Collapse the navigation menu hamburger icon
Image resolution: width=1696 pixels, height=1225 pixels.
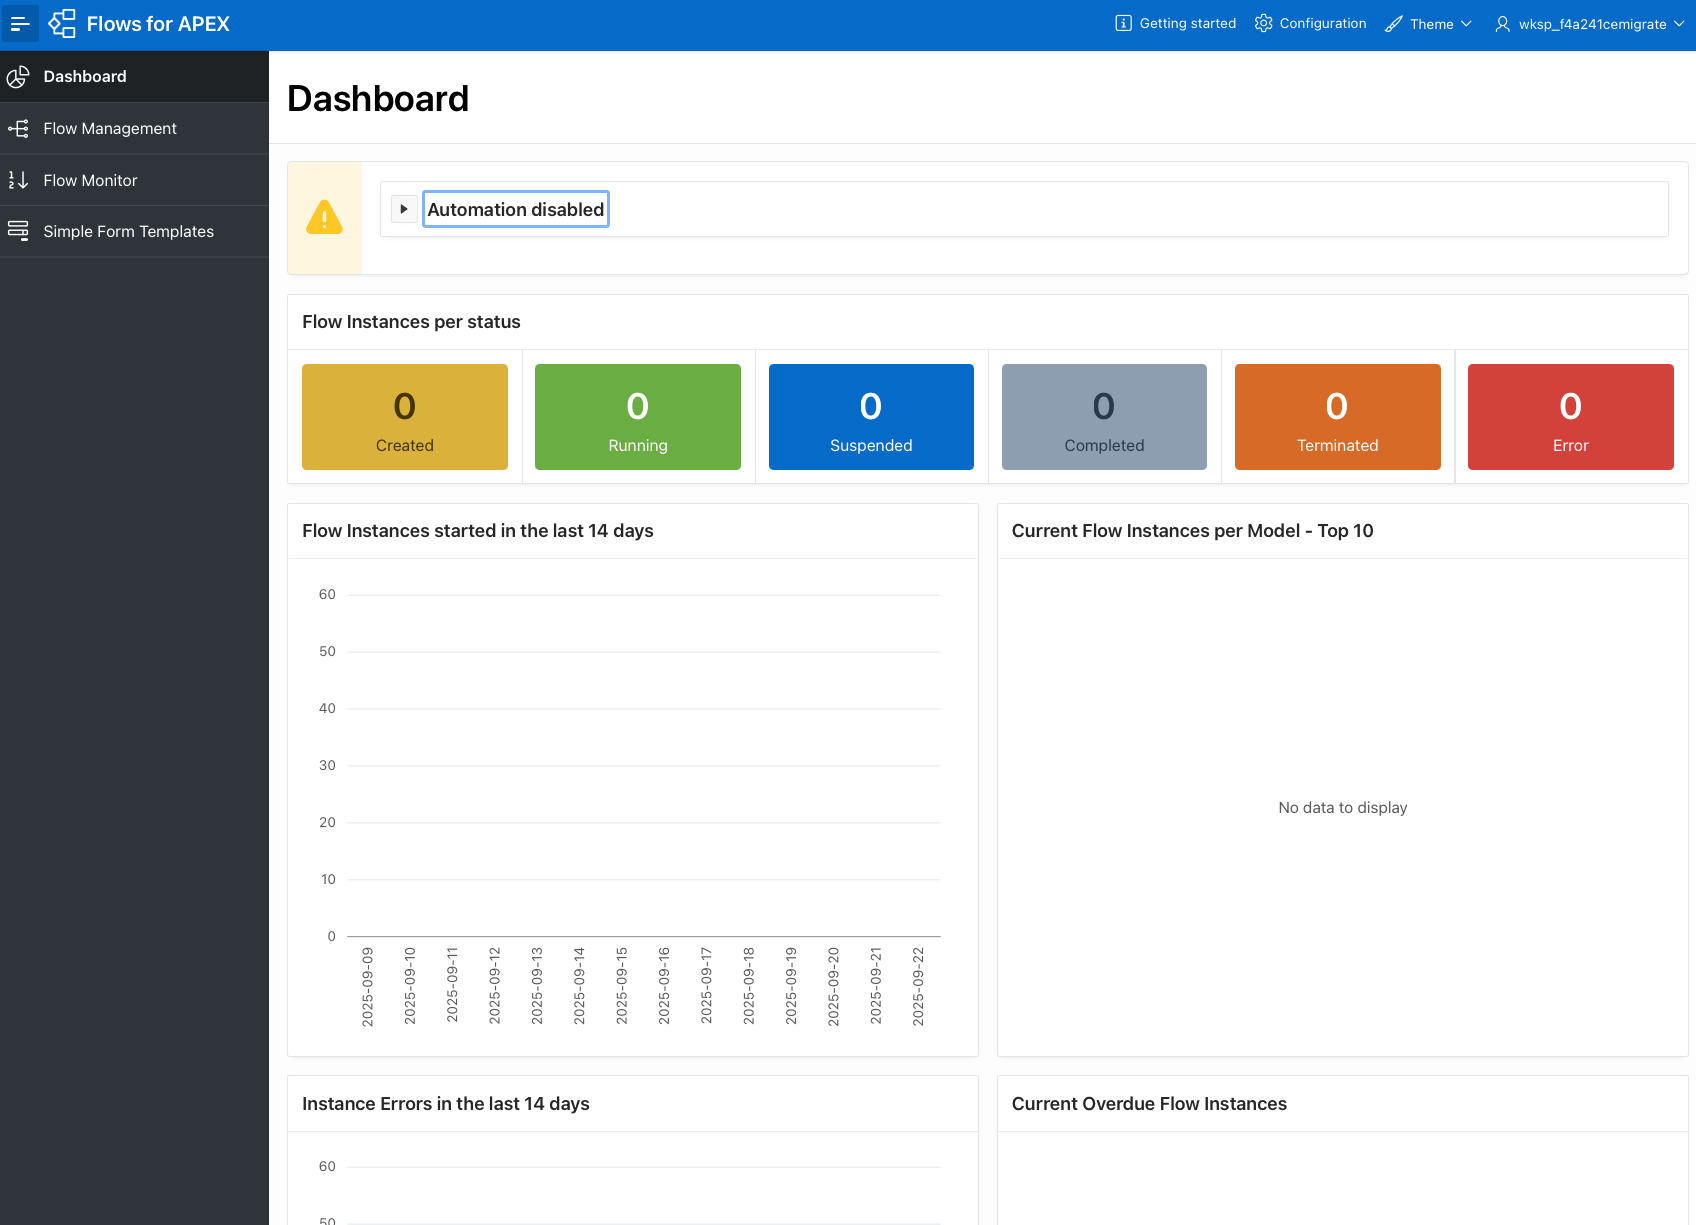[20, 24]
